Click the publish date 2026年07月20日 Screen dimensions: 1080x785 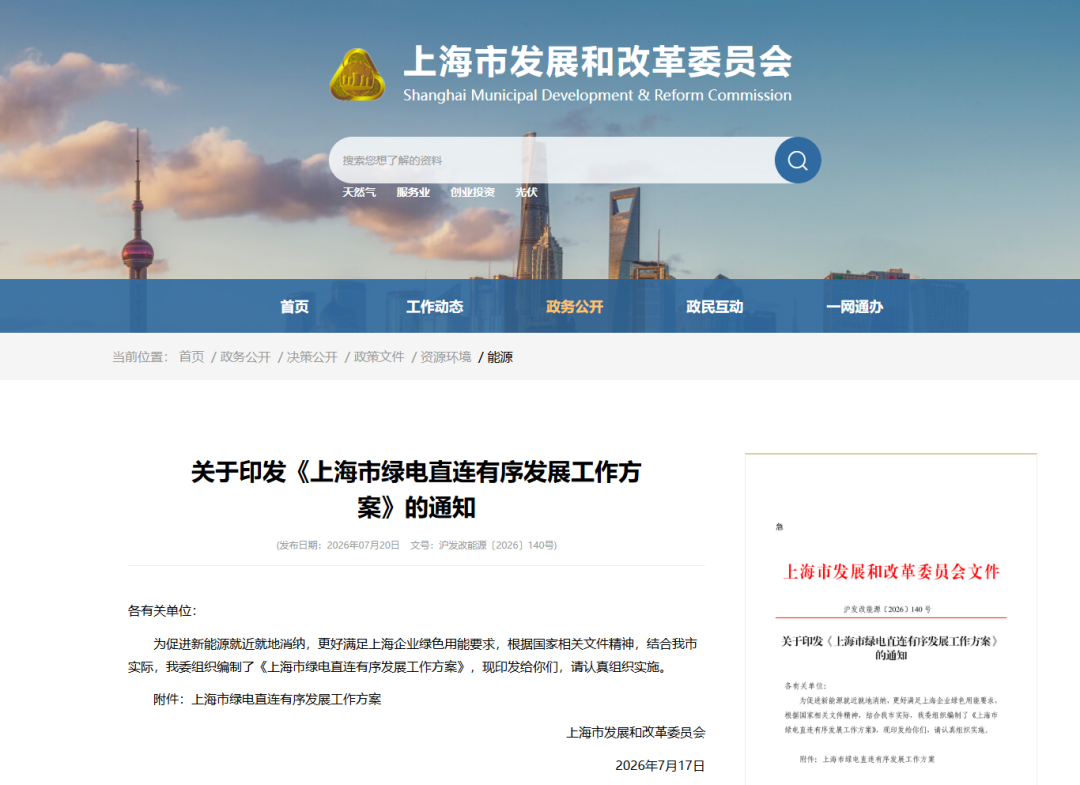pos(363,545)
